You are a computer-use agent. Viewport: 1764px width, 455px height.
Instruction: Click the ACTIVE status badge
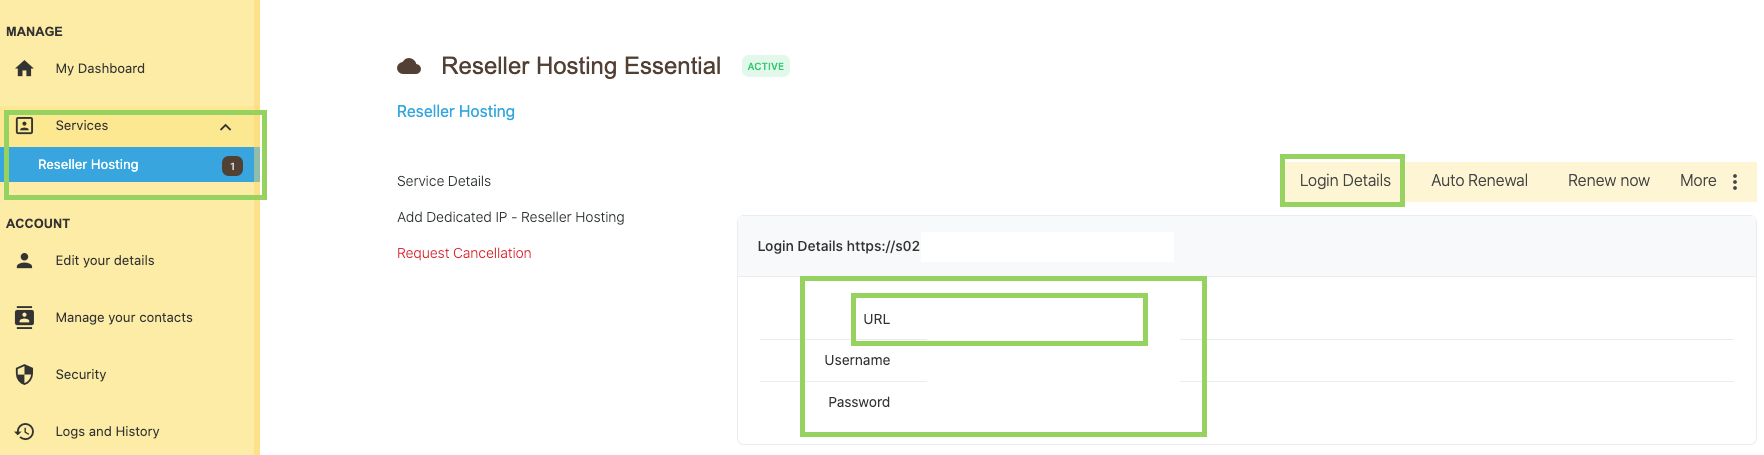(x=766, y=67)
